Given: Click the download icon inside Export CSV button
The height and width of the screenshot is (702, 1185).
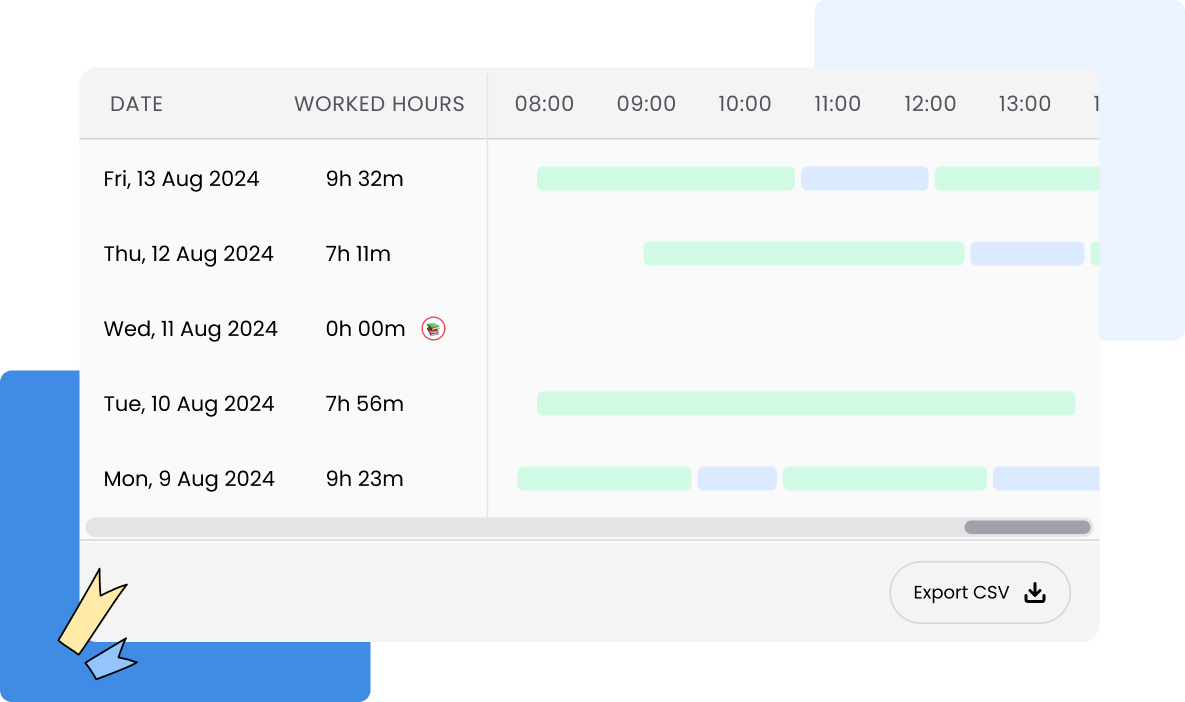Looking at the screenshot, I should [1033, 592].
